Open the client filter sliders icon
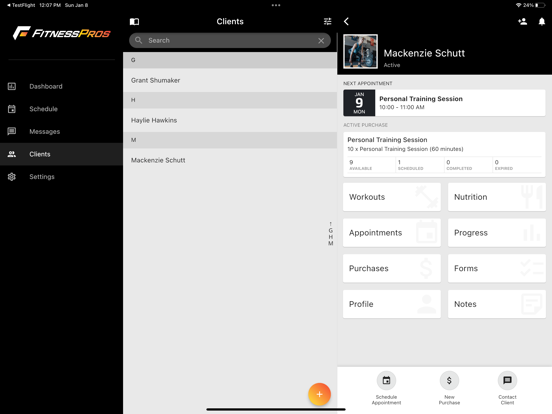 pyautogui.click(x=327, y=21)
